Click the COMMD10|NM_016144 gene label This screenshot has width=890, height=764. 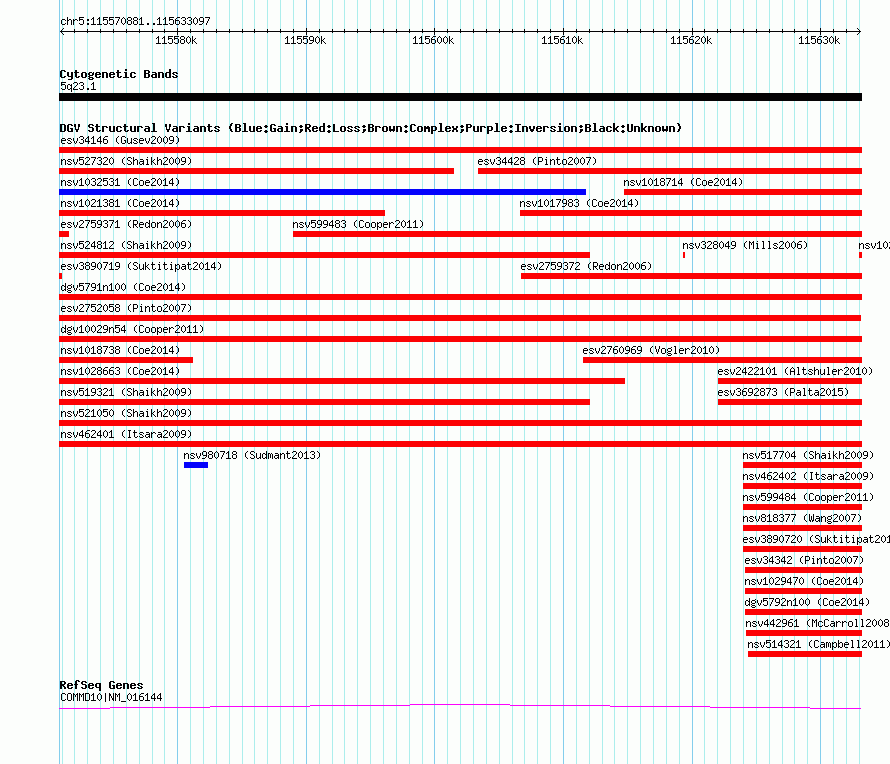[111, 697]
